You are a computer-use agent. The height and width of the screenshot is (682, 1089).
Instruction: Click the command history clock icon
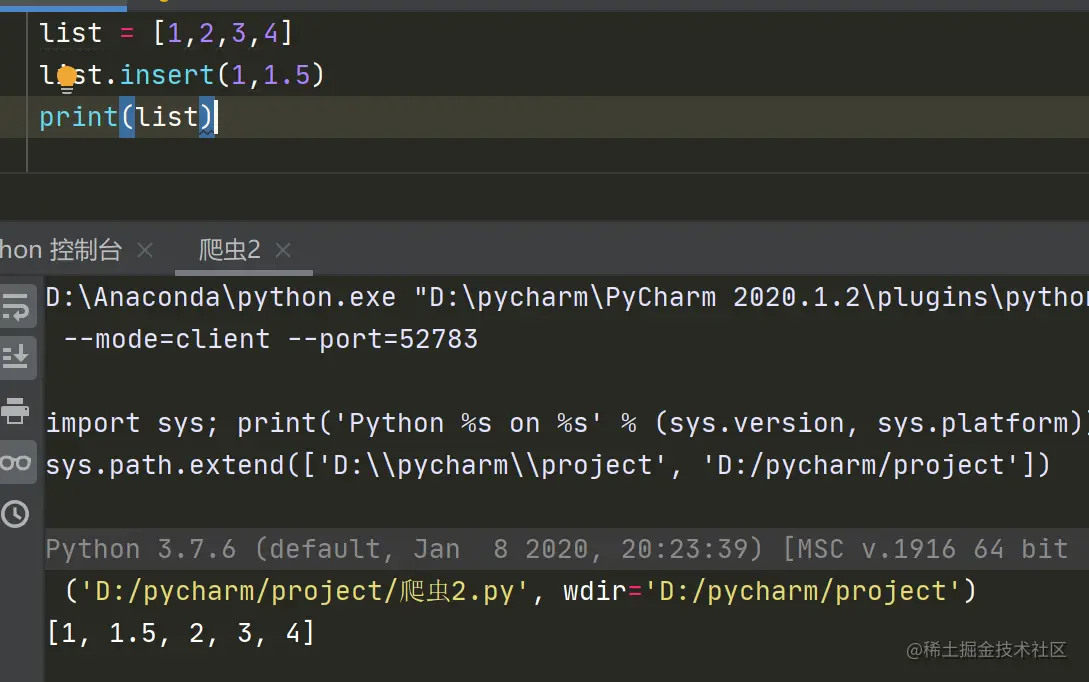coord(15,514)
